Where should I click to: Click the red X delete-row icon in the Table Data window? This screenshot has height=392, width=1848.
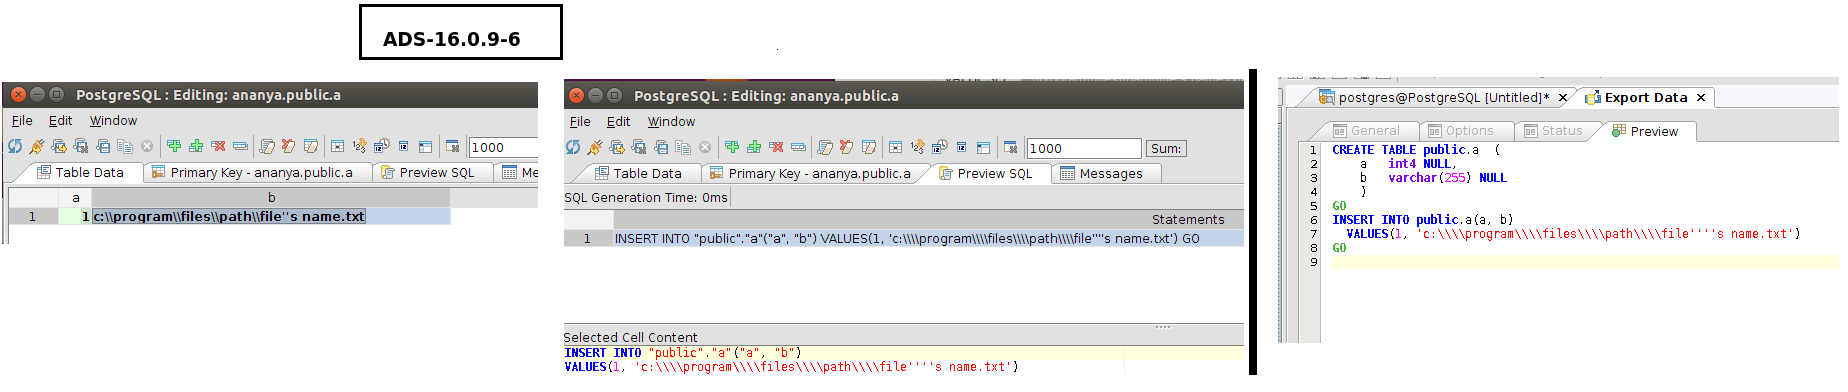click(x=218, y=146)
